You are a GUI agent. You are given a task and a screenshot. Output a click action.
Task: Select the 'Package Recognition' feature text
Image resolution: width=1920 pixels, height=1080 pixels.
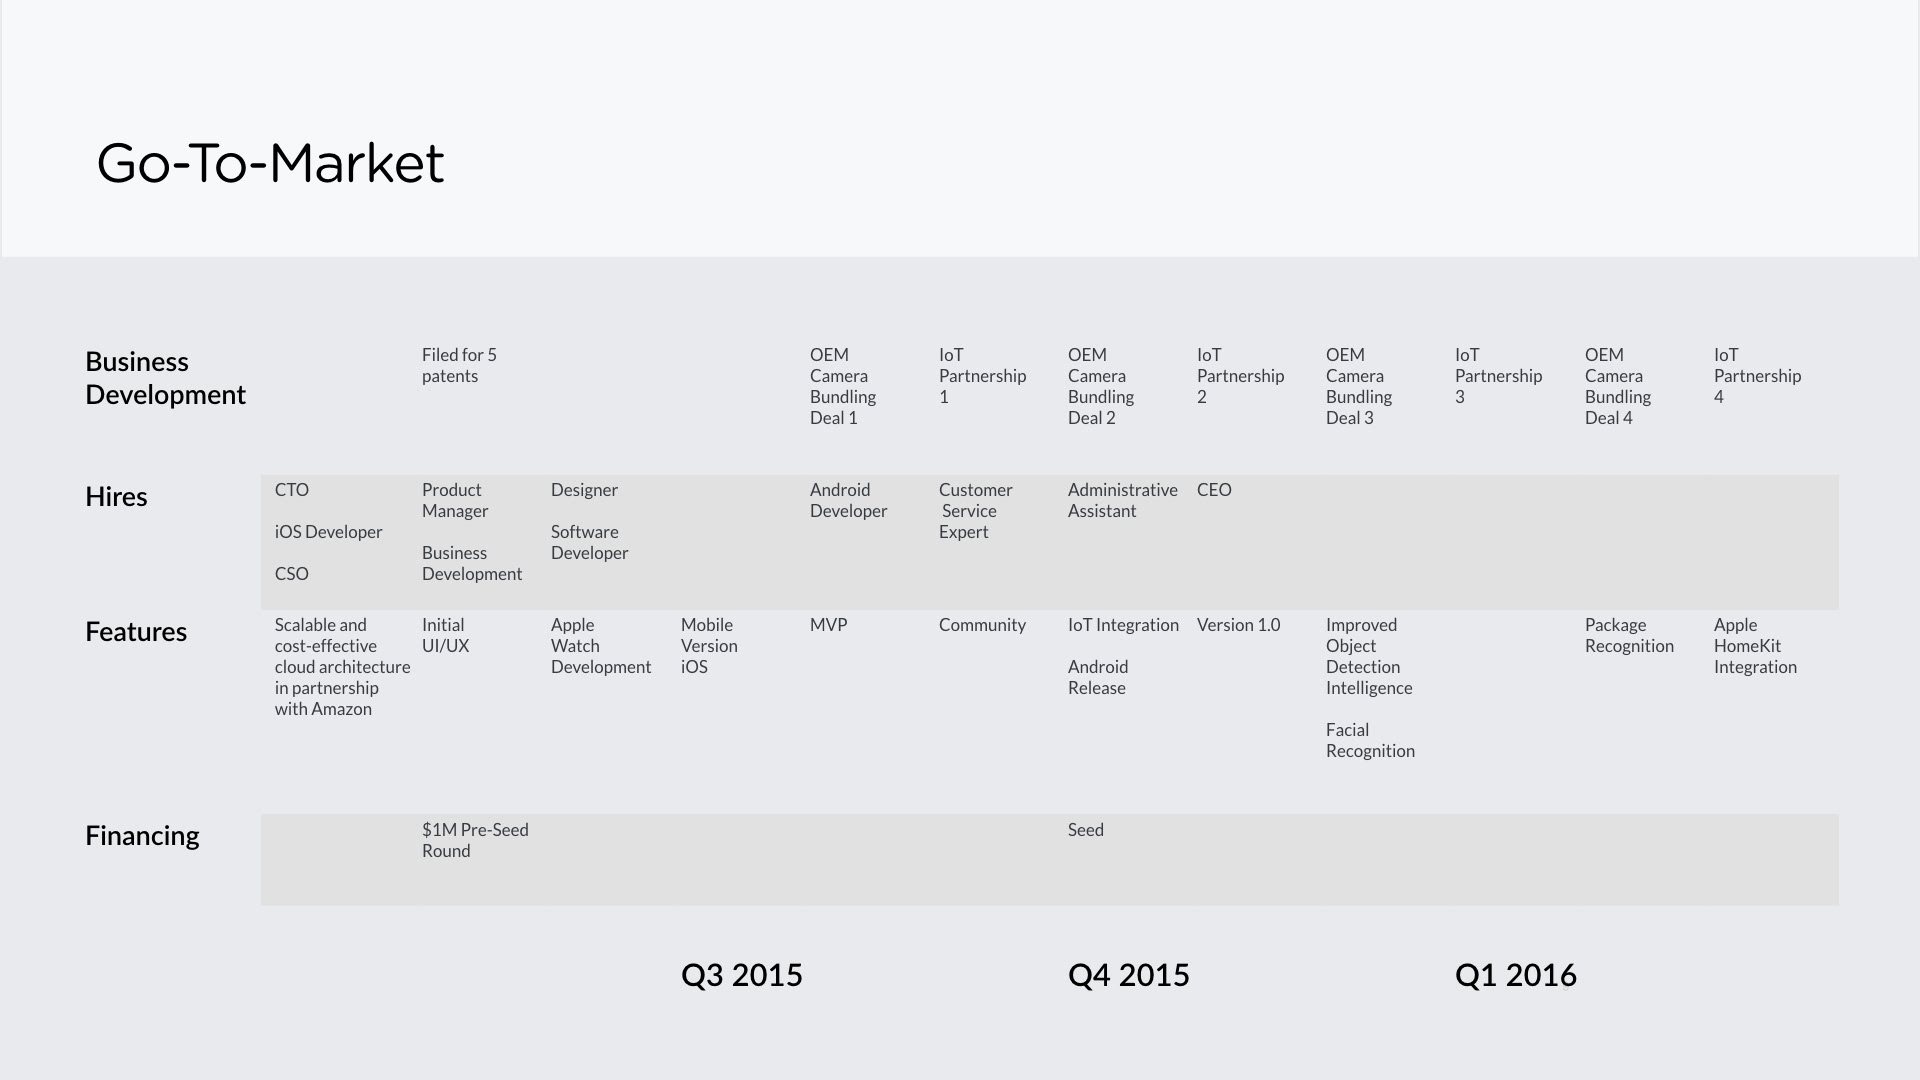tap(1628, 635)
